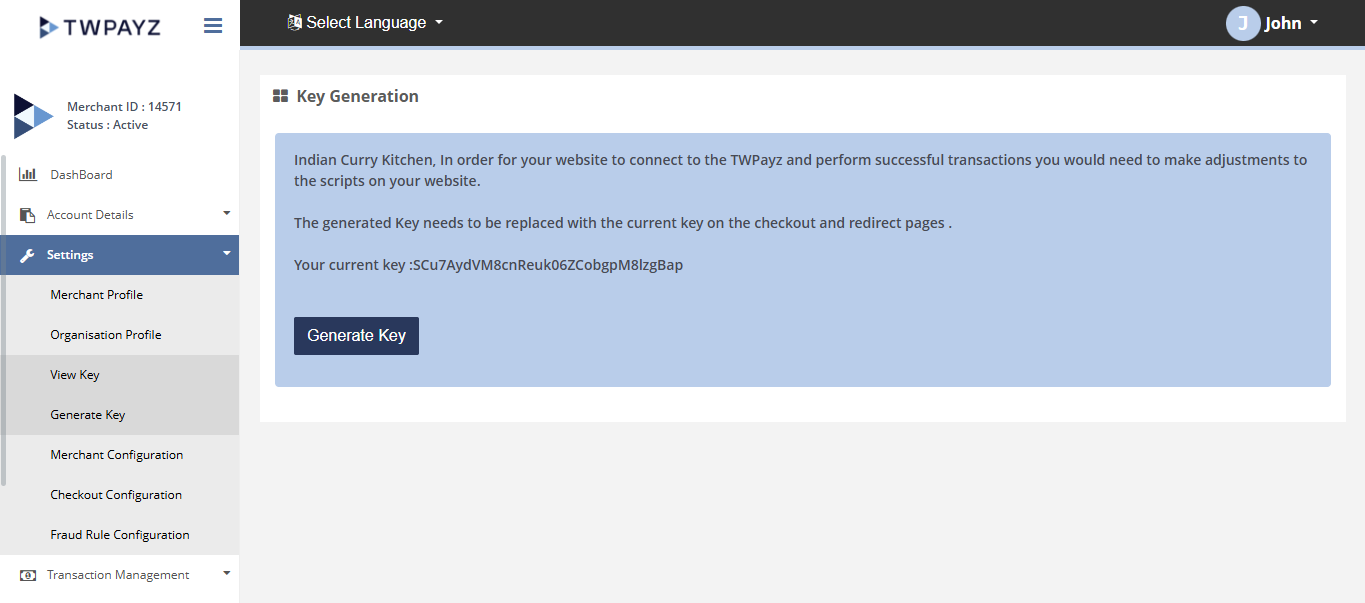The height and width of the screenshot is (603, 1365).
Task: Click the Account Details clipboard icon
Action: click(27, 215)
